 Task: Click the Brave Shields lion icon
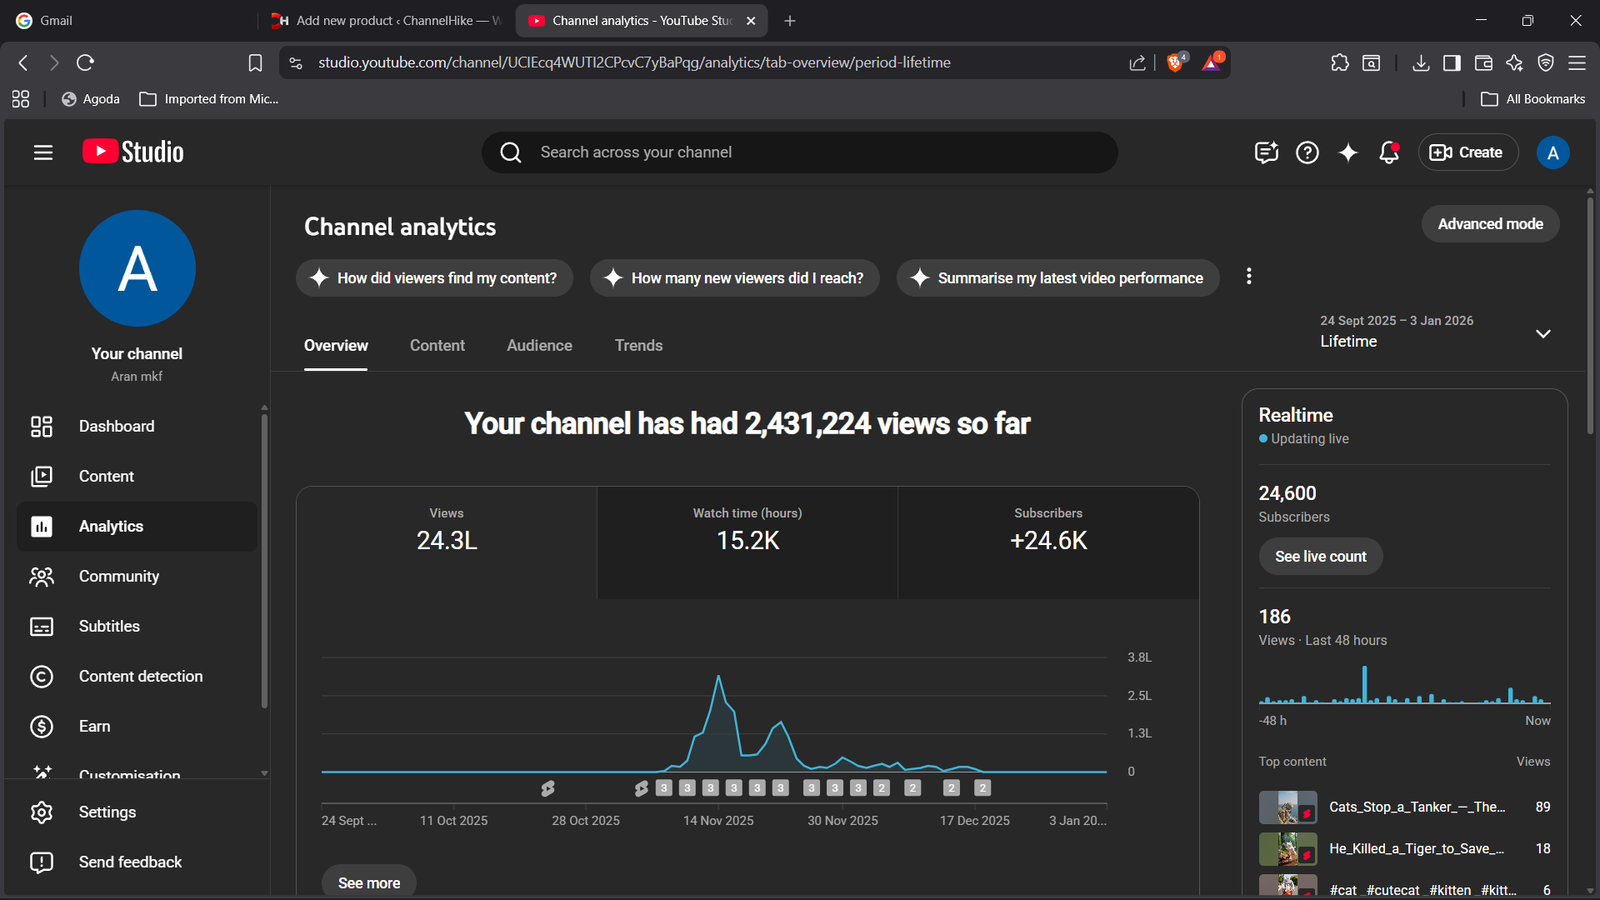(x=1176, y=62)
